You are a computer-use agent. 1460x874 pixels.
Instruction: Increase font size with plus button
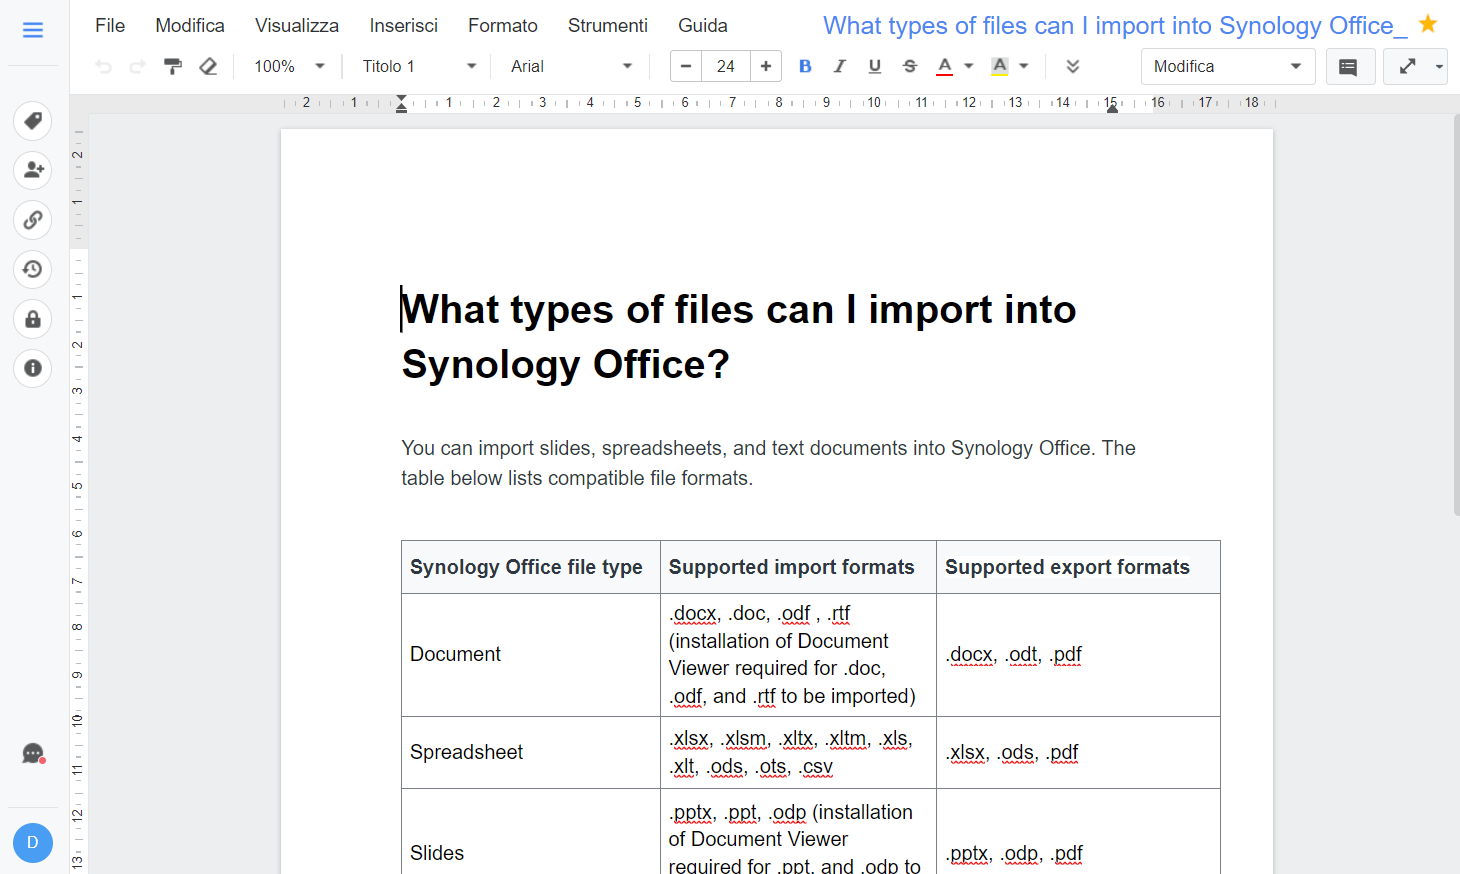tap(766, 66)
